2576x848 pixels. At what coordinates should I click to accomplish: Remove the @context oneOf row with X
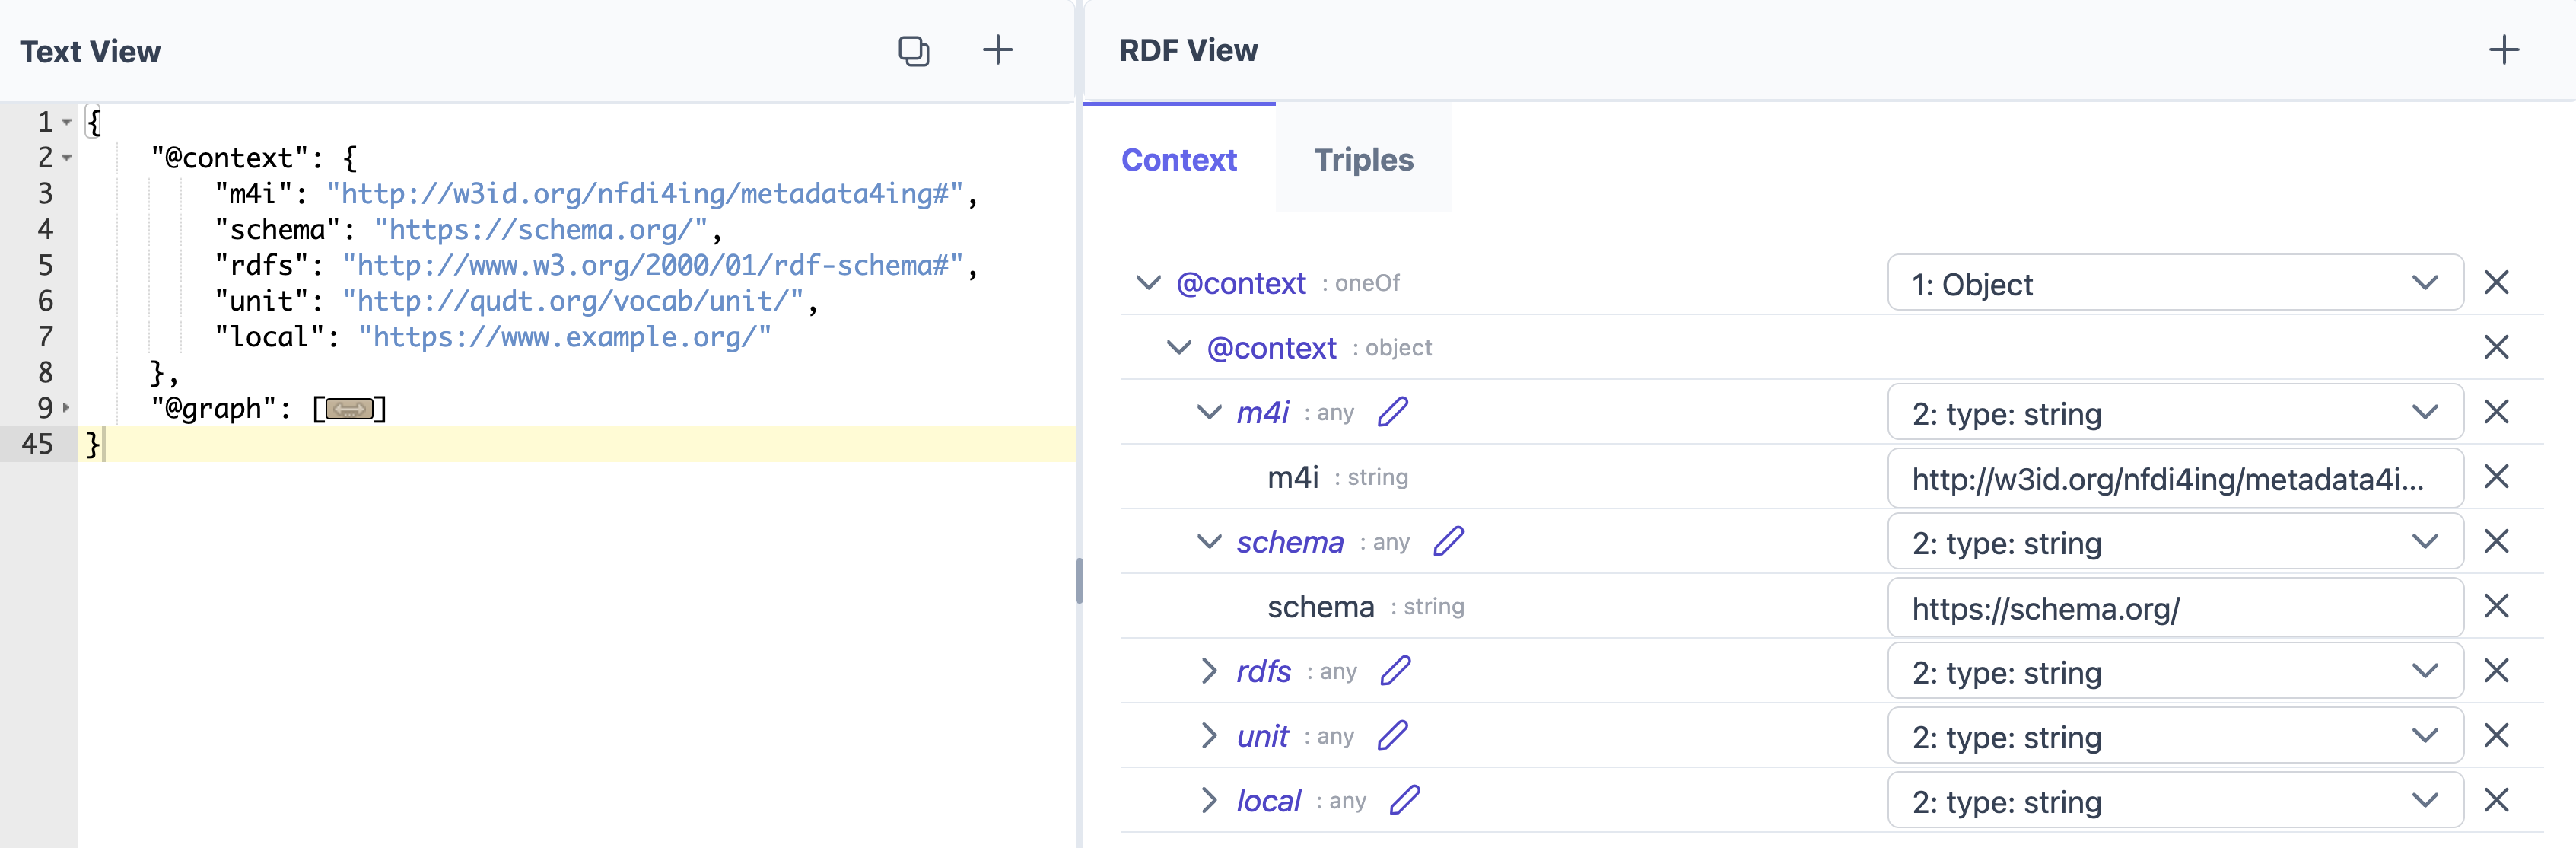point(2497,283)
